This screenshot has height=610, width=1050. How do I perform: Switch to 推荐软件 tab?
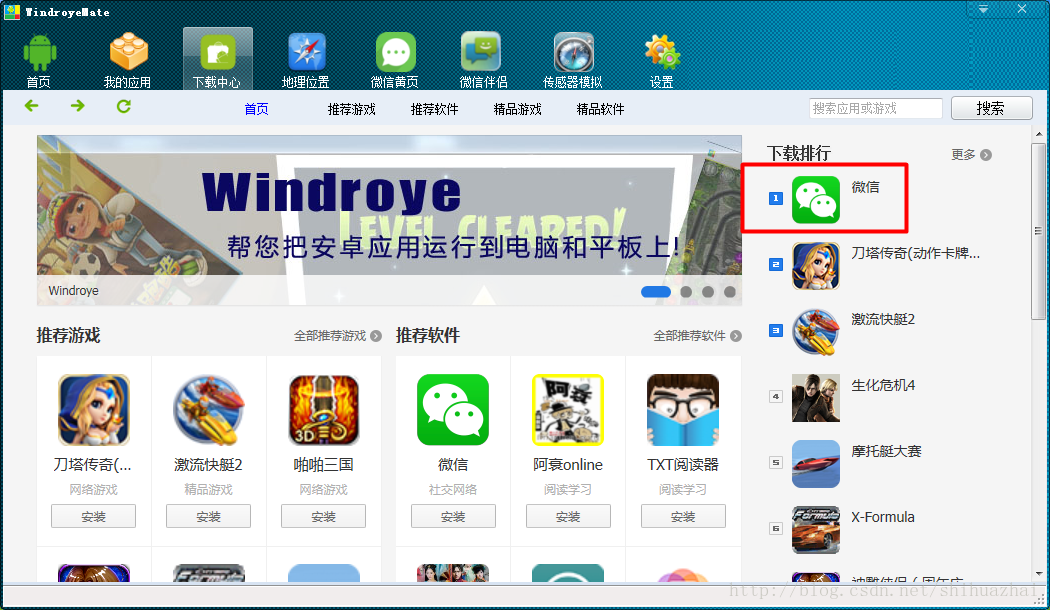coord(435,109)
